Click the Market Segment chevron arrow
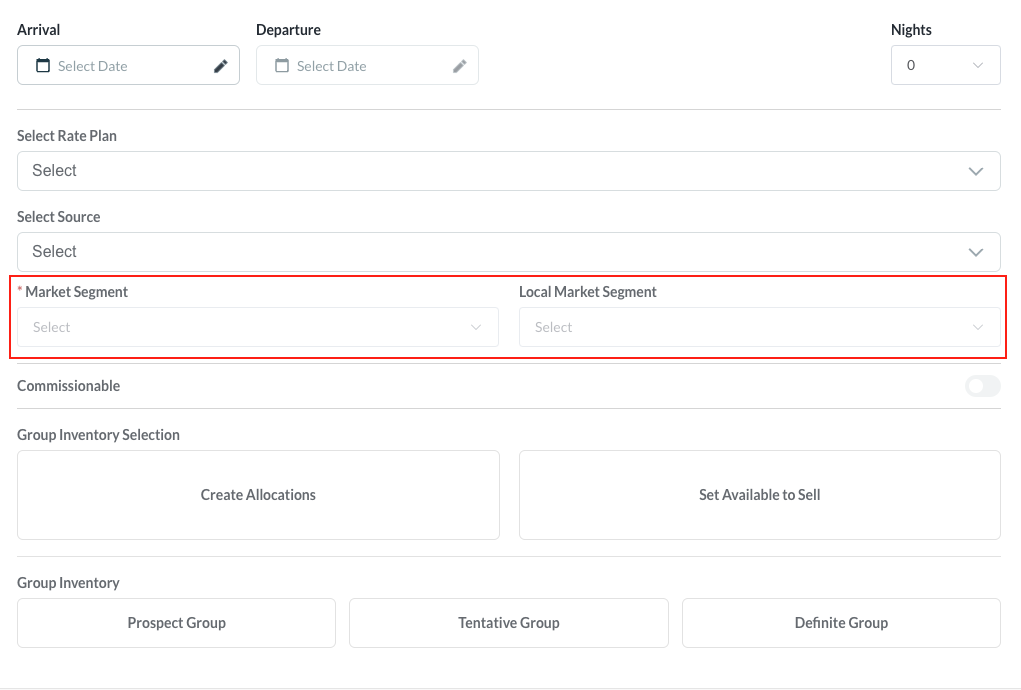This screenshot has height=690, width=1021. coord(476,327)
